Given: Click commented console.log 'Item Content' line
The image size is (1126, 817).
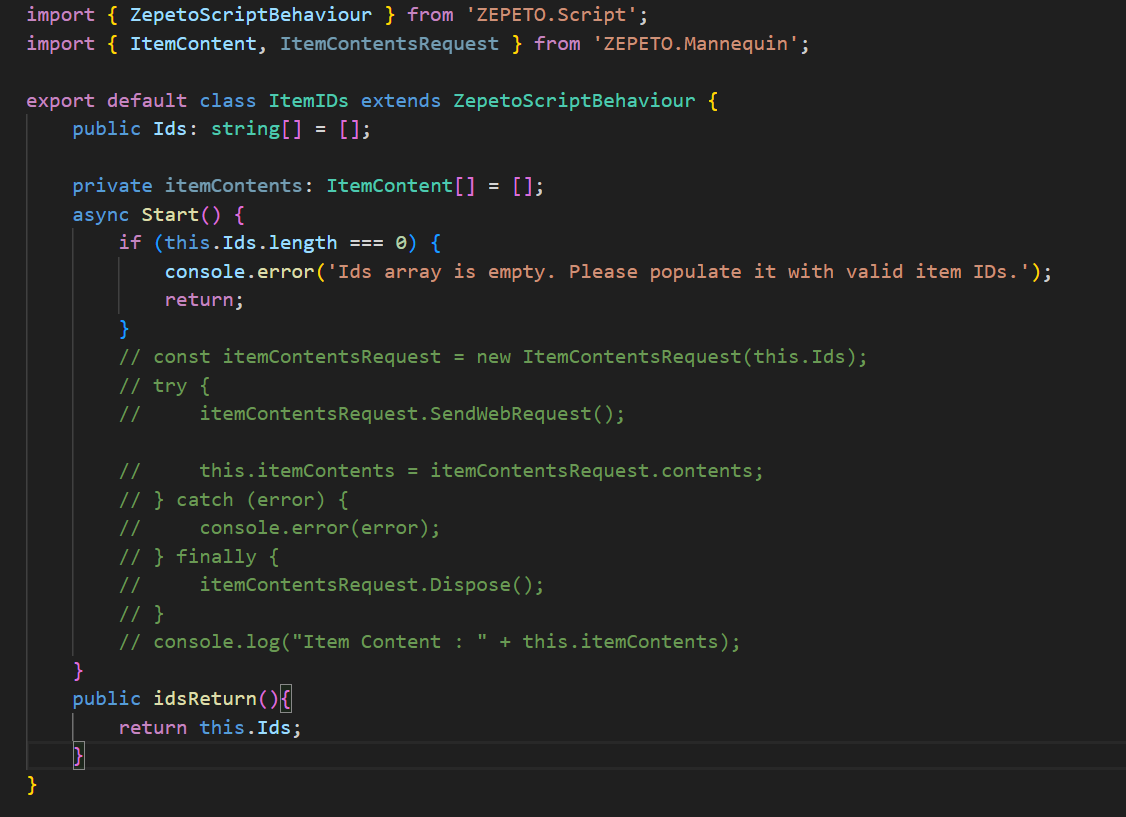Looking at the screenshot, I should pos(429,642).
